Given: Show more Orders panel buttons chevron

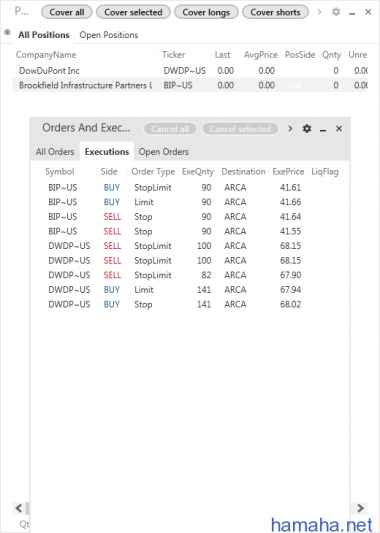Looking at the screenshot, I should click(x=290, y=129).
